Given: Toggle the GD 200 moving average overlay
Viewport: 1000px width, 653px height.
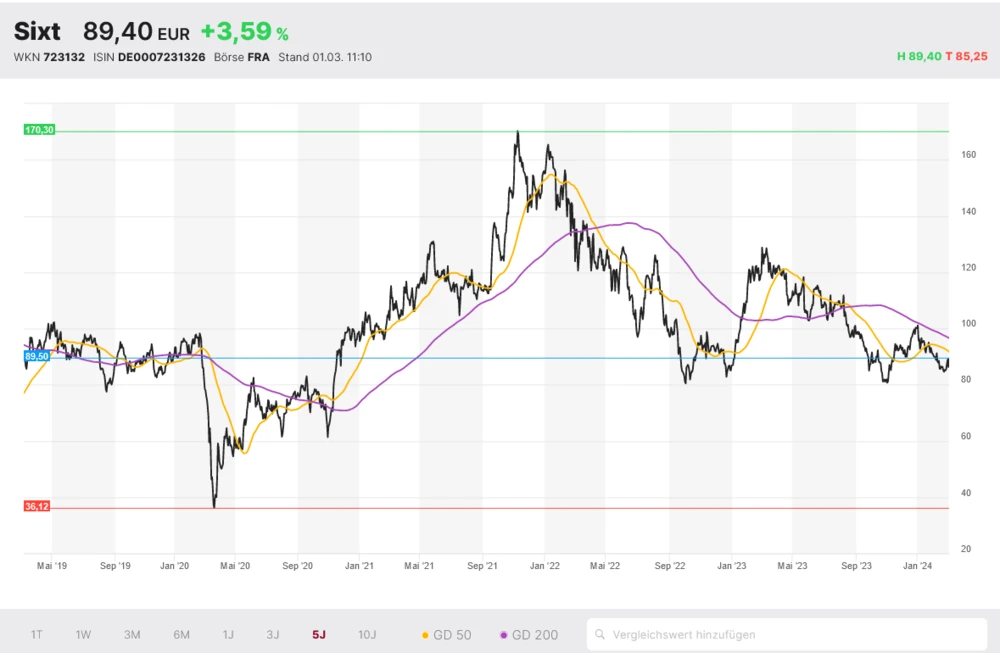Looking at the screenshot, I should pos(531,634).
